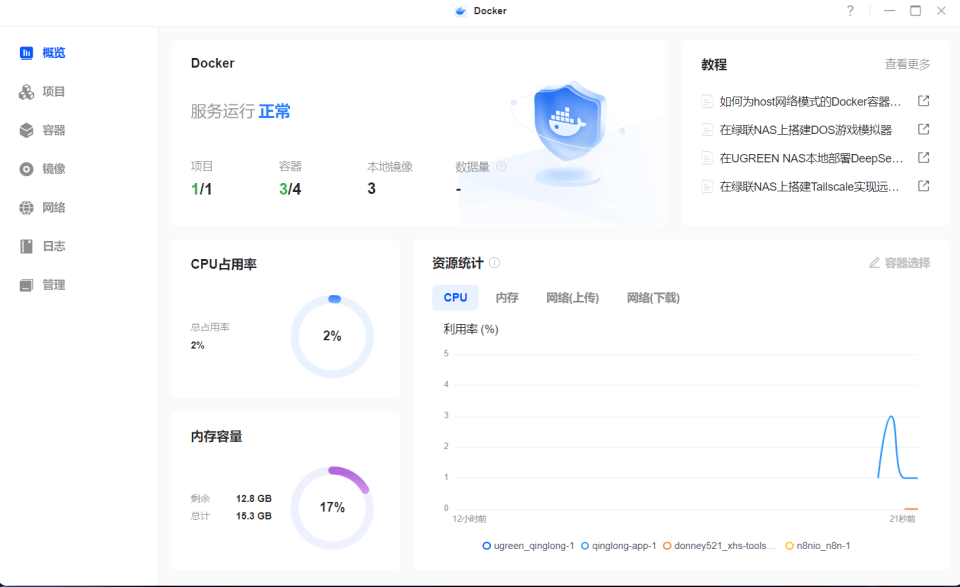The image size is (960, 587).
Task: Click the info icon beside 数据量
Action: [x=500, y=166]
